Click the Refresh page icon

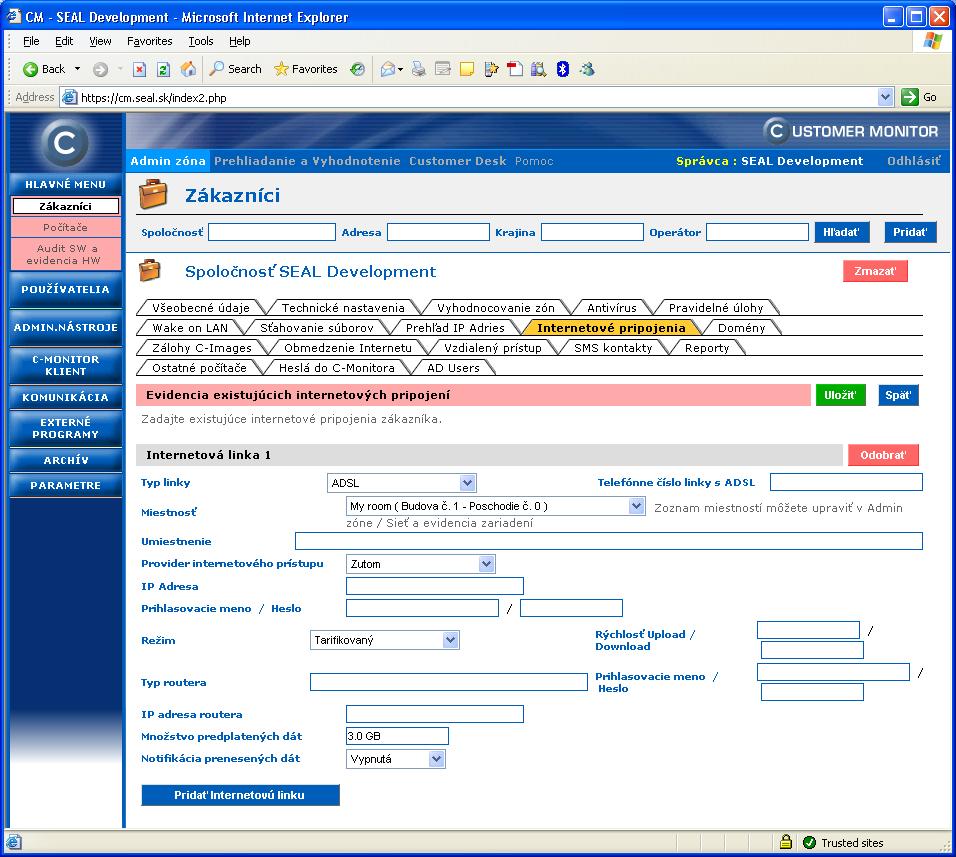click(163, 69)
